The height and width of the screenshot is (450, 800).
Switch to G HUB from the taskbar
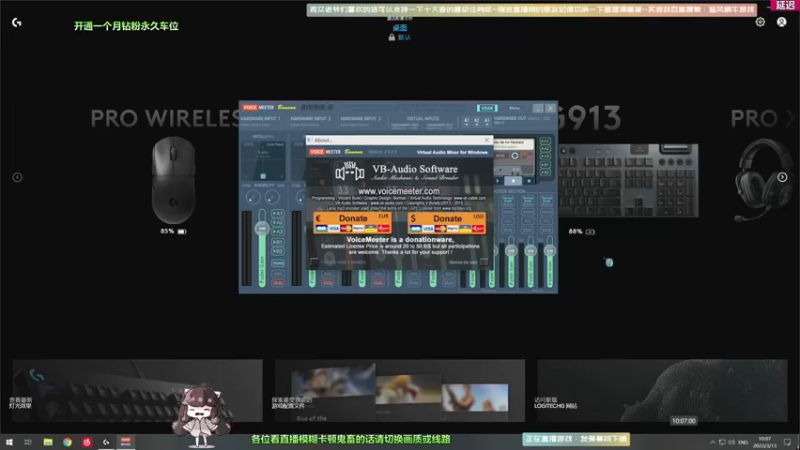coord(106,442)
